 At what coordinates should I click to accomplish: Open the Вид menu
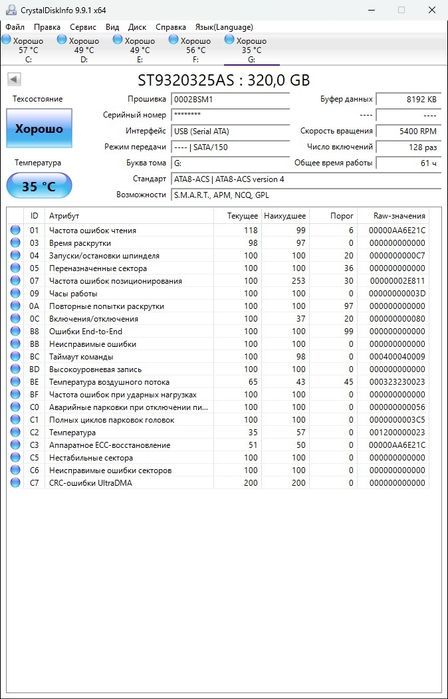point(112,27)
